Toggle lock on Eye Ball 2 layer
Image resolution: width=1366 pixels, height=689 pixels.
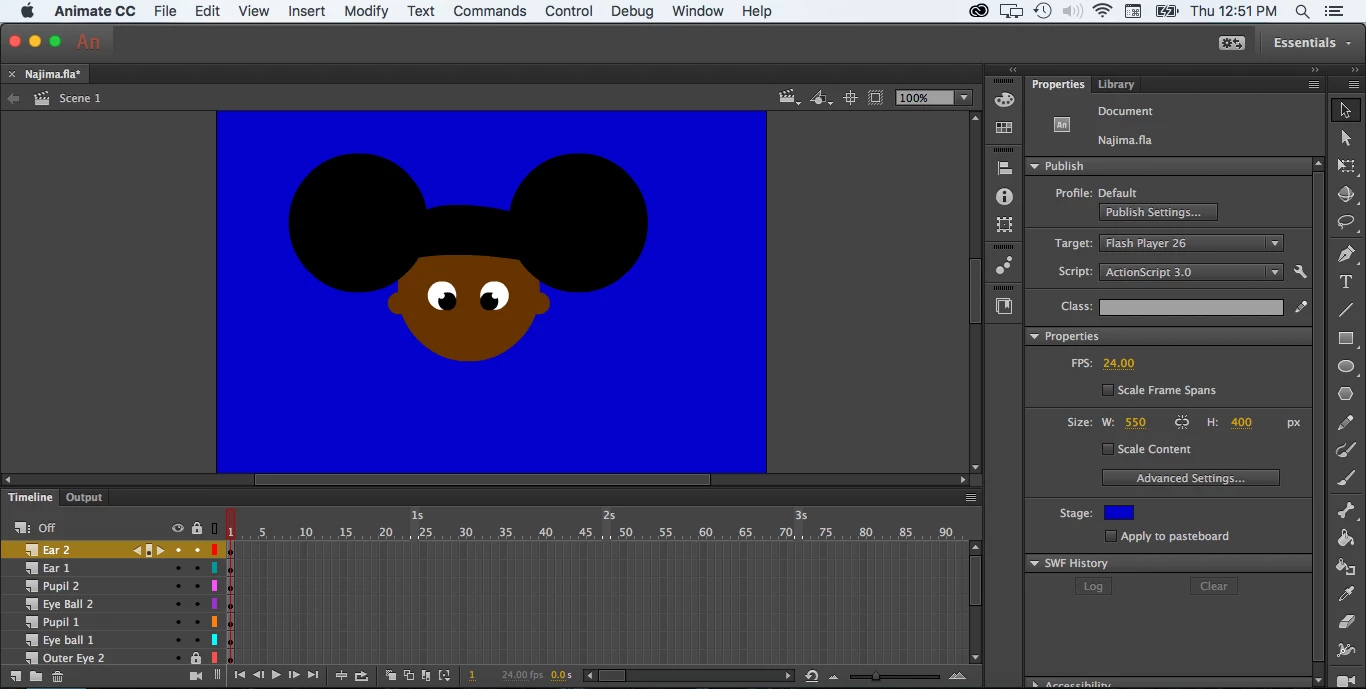coord(197,604)
